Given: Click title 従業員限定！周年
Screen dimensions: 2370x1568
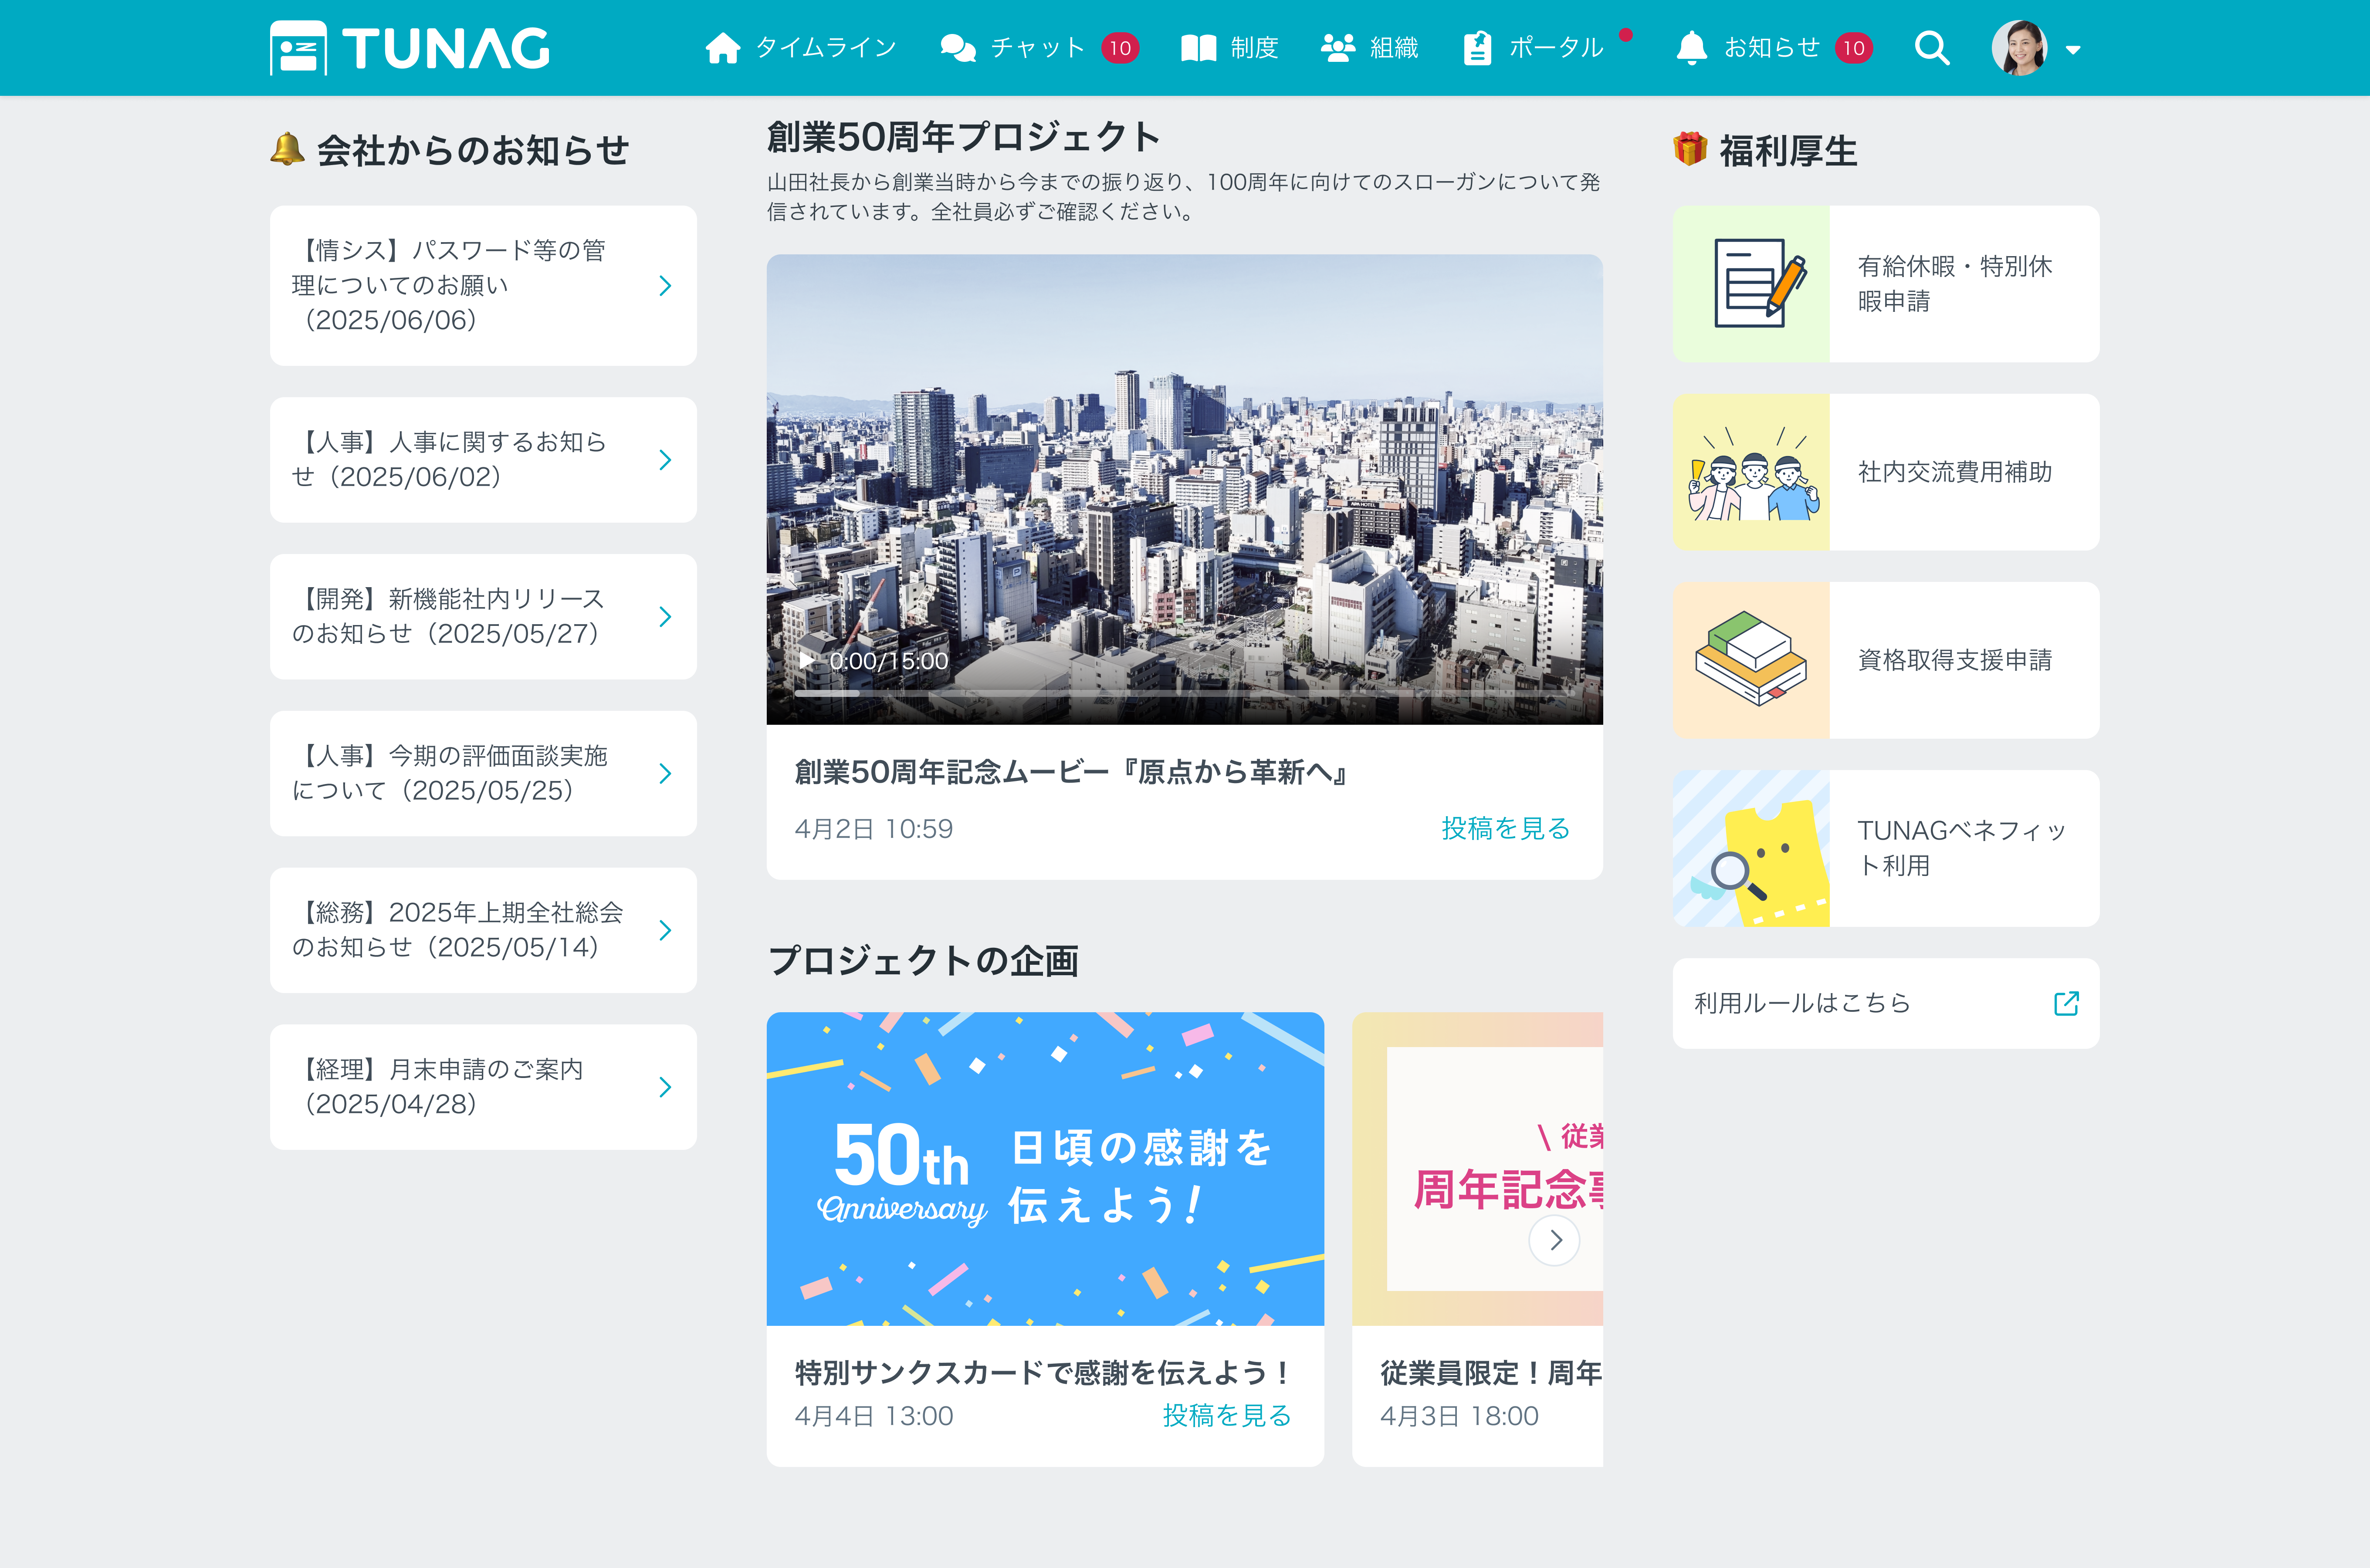Looking at the screenshot, I should click(x=1491, y=1373).
